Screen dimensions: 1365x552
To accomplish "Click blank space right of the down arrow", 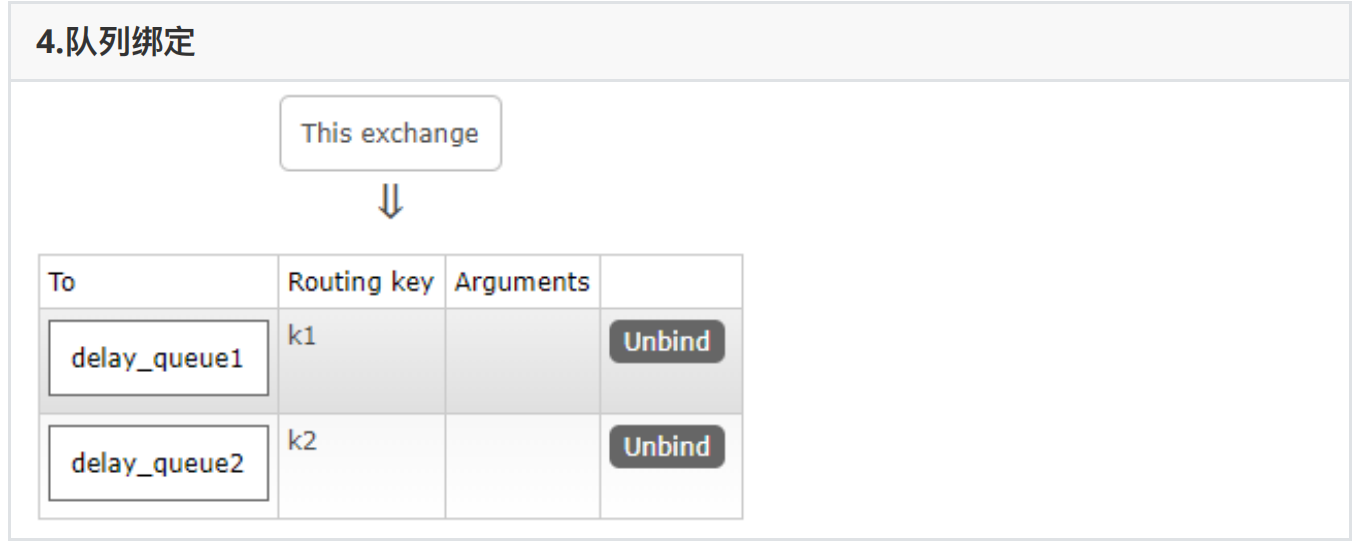I will point(600,203).
